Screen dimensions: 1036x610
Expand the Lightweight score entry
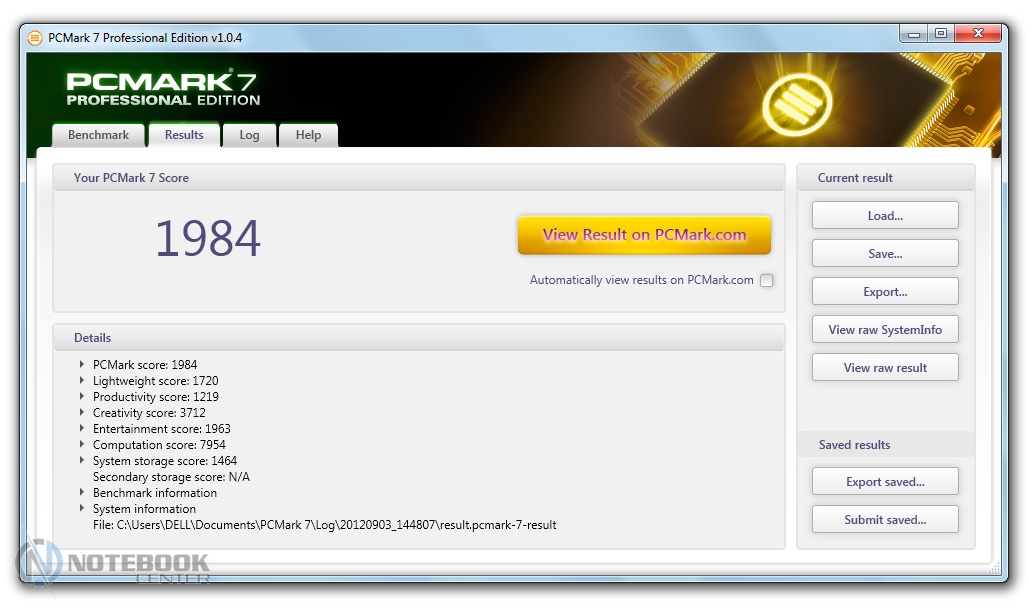[x=82, y=381]
